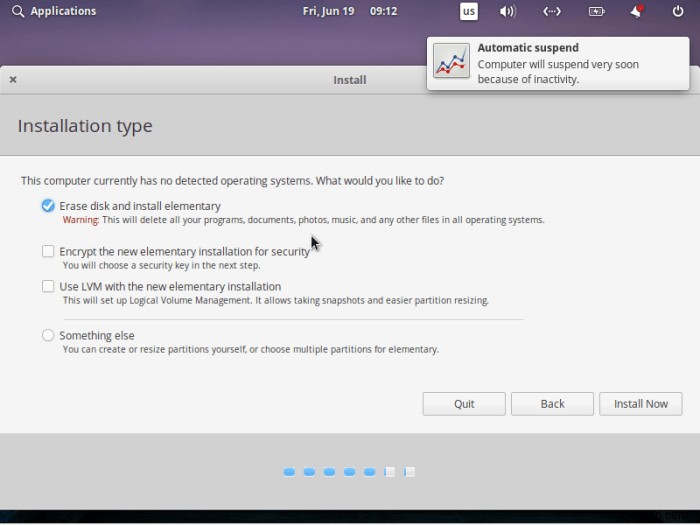The height and width of the screenshot is (525, 700).
Task: Open the us keyboard layout indicator
Action: (x=469, y=11)
